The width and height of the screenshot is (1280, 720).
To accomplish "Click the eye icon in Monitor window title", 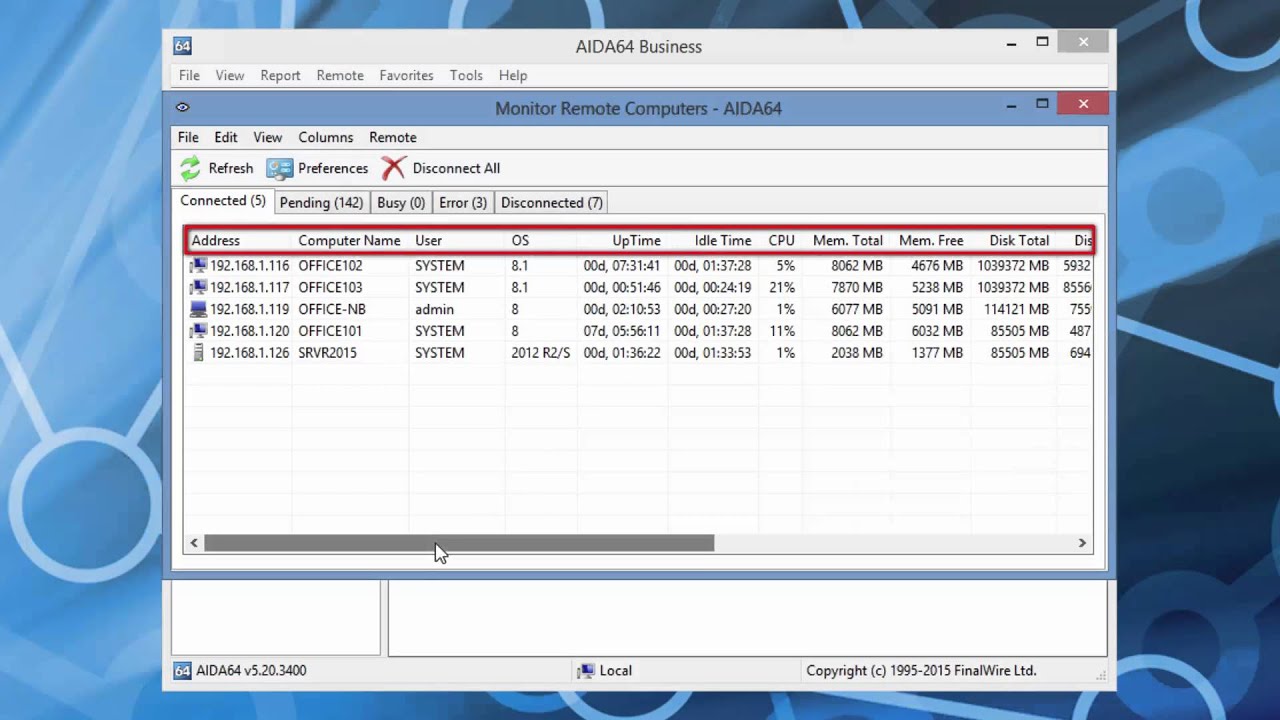I will 183,107.
